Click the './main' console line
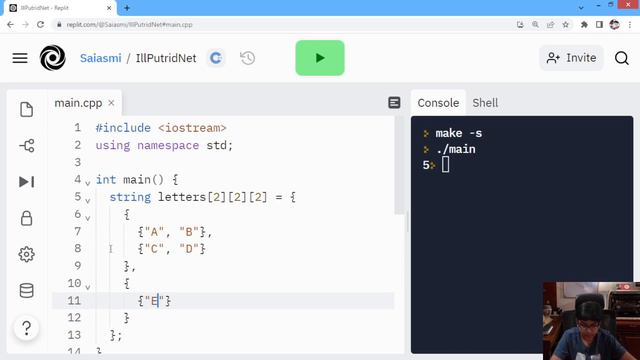 (456, 149)
